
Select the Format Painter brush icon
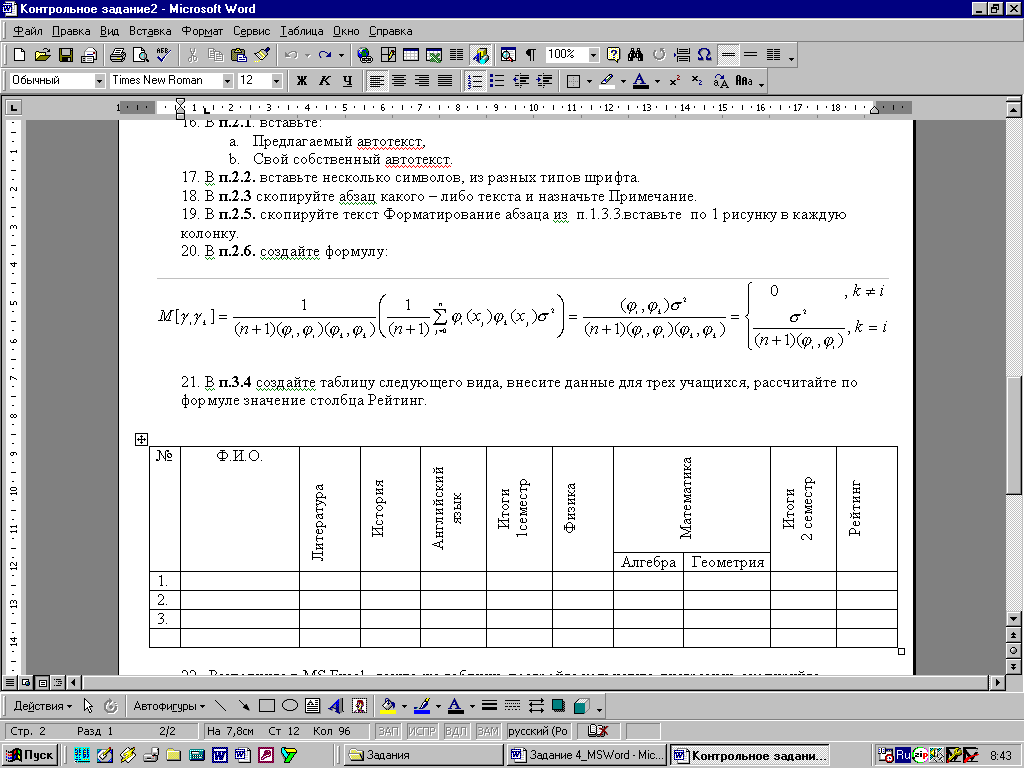pyautogui.click(x=263, y=55)
